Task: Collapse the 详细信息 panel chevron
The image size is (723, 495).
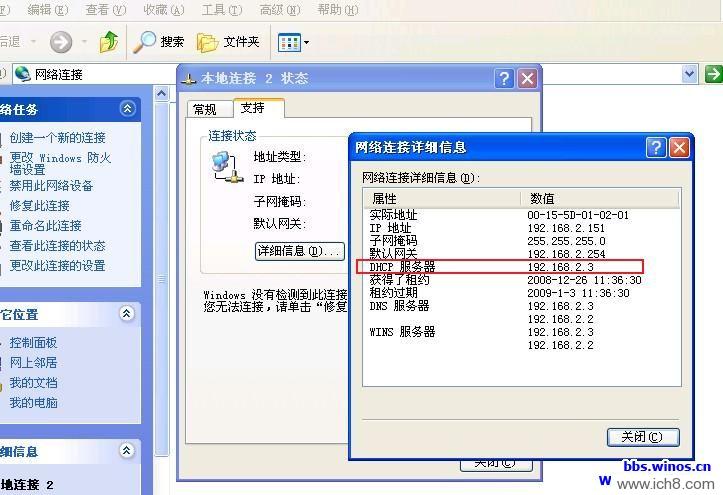Action: coord(127,452)
